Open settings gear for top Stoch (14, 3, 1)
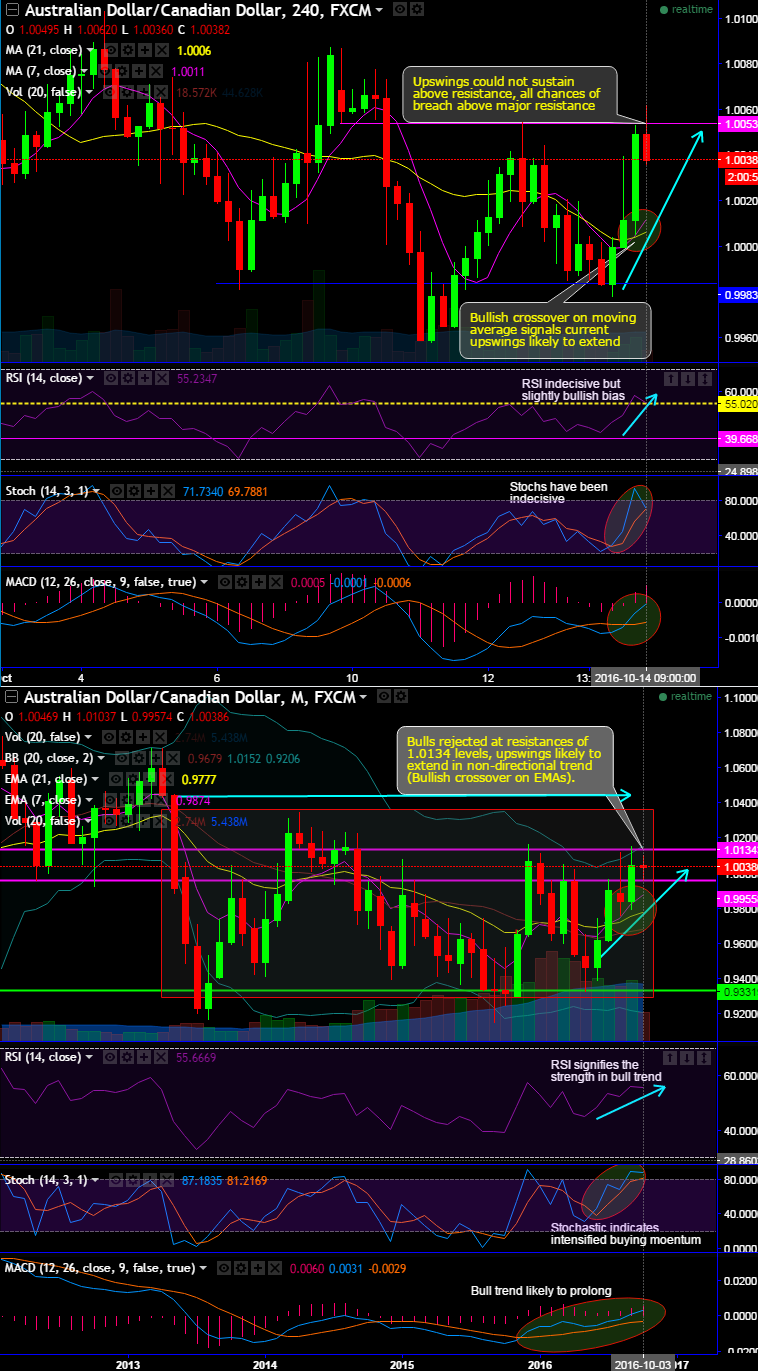 coord(133,491)
